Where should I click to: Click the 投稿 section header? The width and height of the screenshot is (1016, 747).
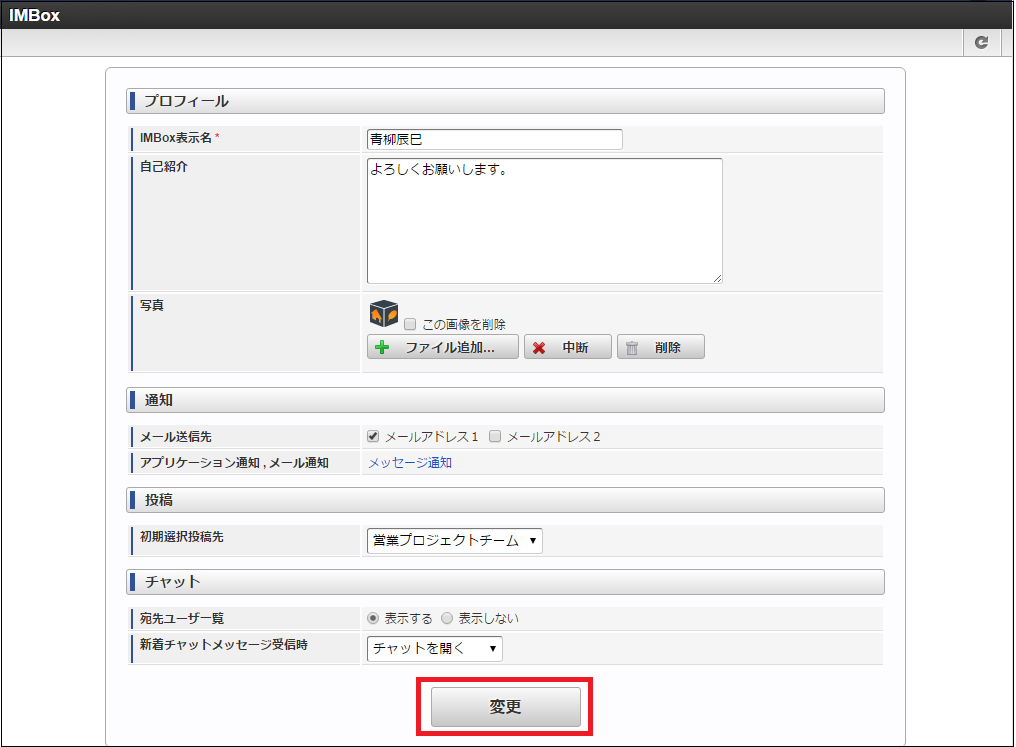coord(505,500)
